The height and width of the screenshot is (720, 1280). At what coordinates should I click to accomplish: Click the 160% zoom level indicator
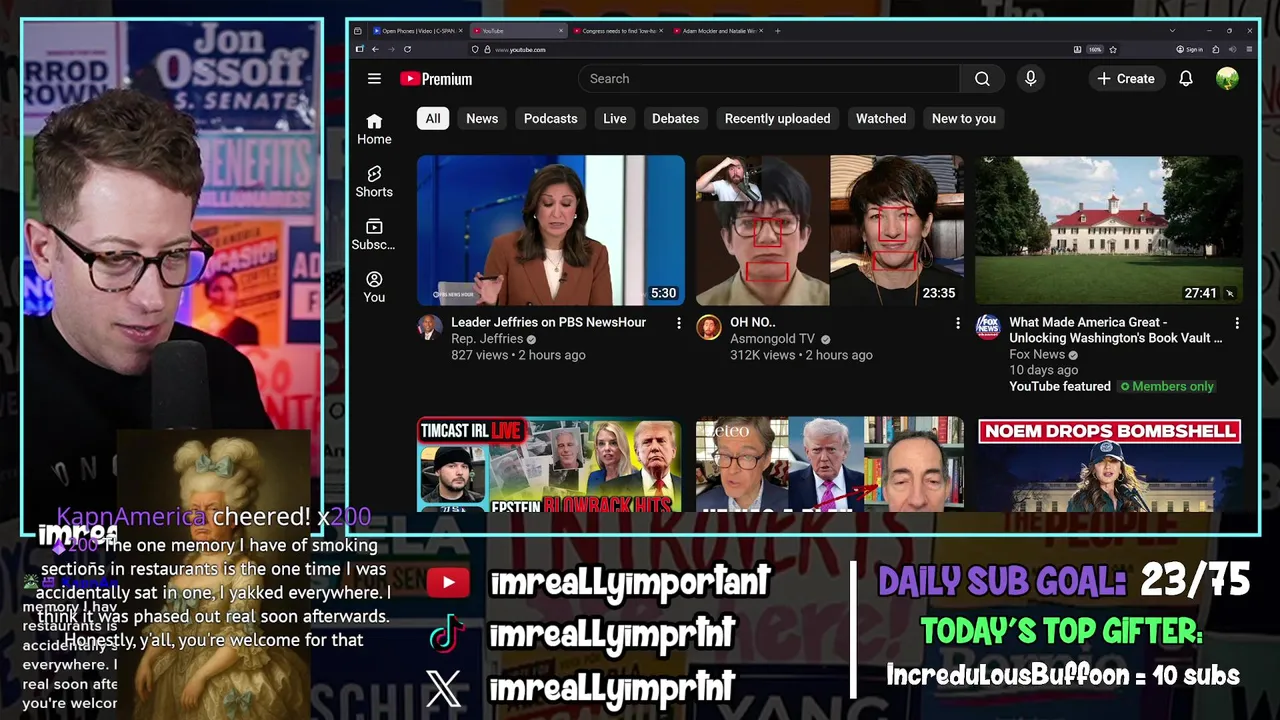[x=1094, y=49]
